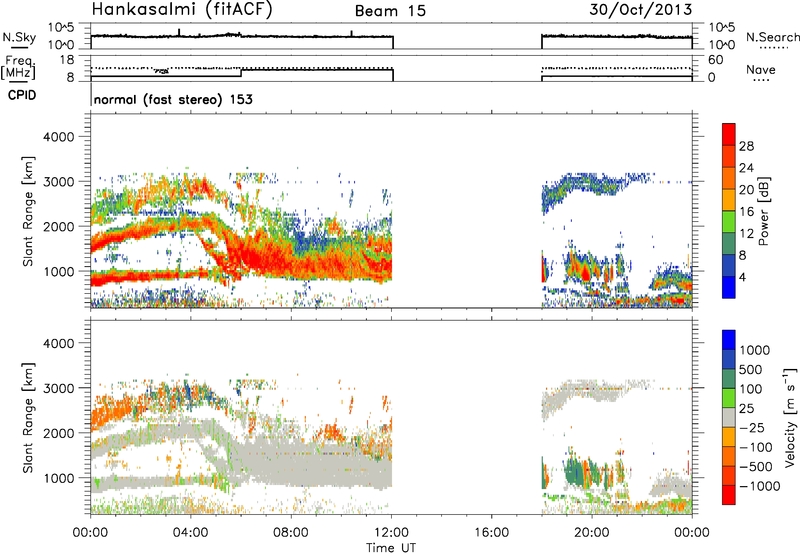Viewport: 800px width, 554px height.
Task: Click the 28 tick on power colorbar
Action: click(x=746, y=146)
